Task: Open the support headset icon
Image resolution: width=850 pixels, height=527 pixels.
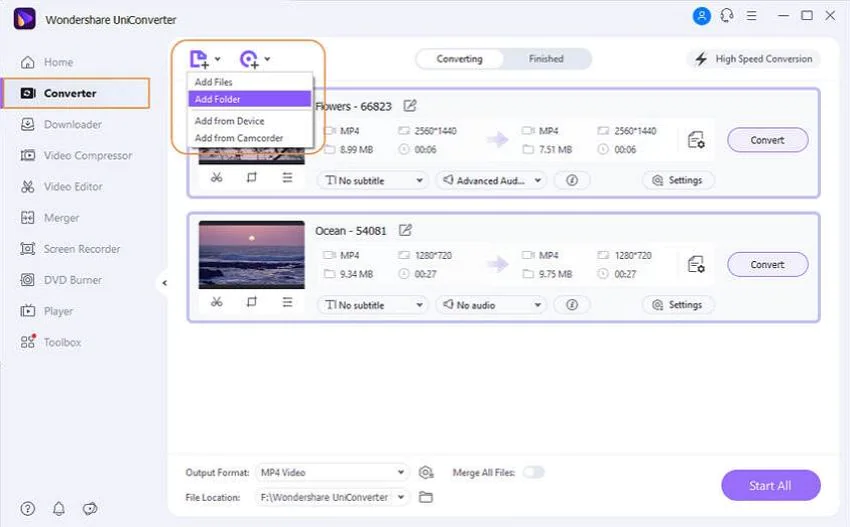Action: point(727,16)
